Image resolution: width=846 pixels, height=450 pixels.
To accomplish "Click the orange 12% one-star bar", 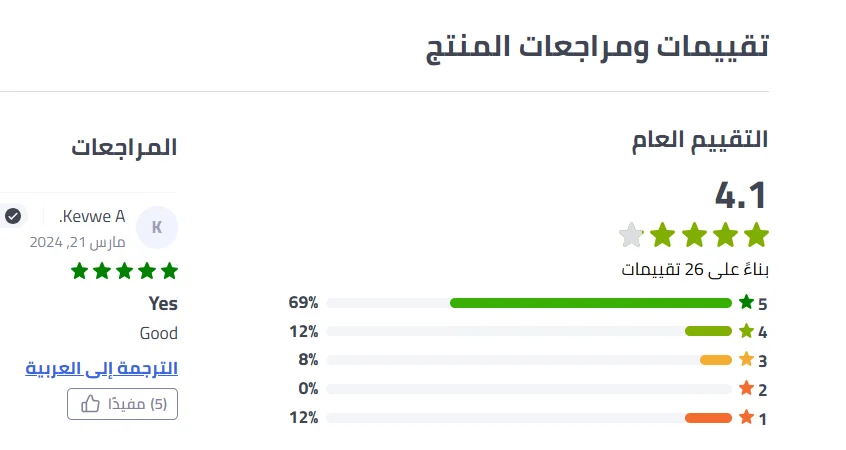I will 708,418.
